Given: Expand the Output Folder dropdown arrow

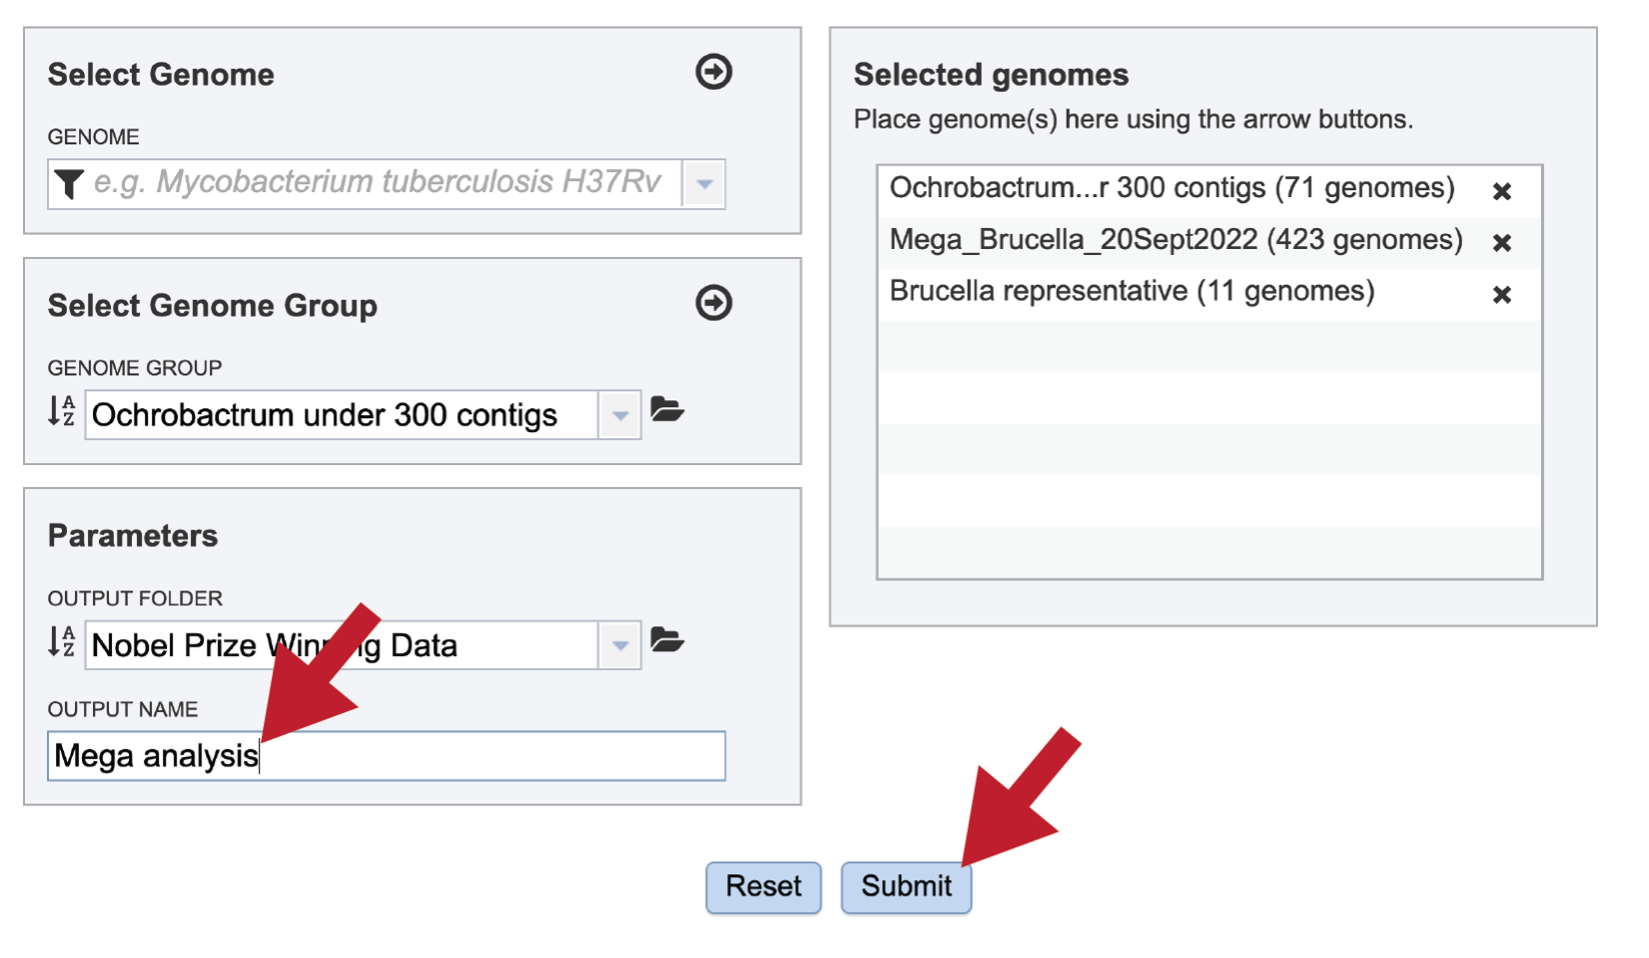Looking at the screenshot, I should click(x=620, y=646).
